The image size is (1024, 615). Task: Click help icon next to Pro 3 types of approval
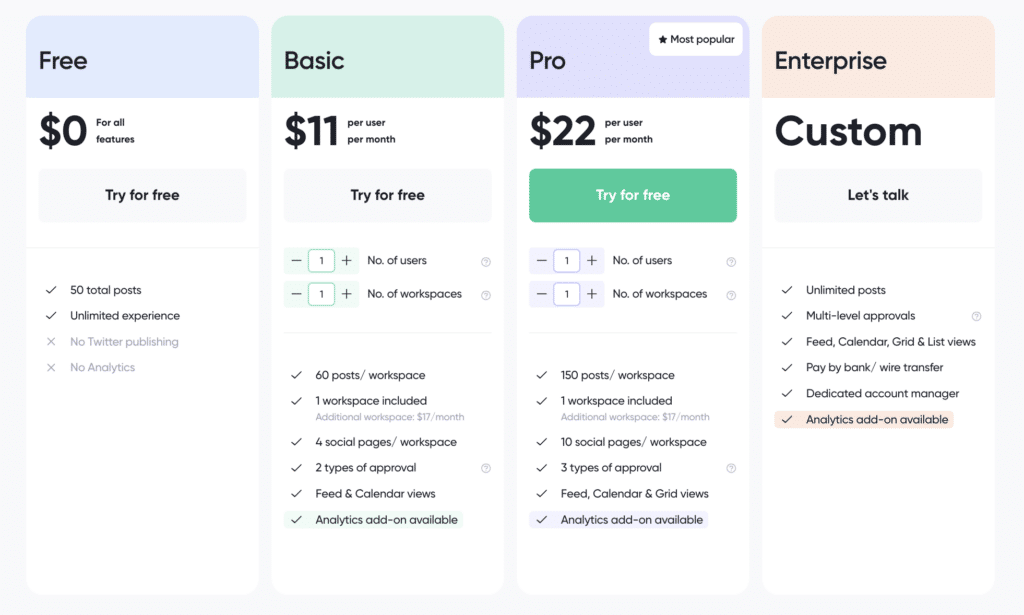pyautogui.click(x=731, y=468)
